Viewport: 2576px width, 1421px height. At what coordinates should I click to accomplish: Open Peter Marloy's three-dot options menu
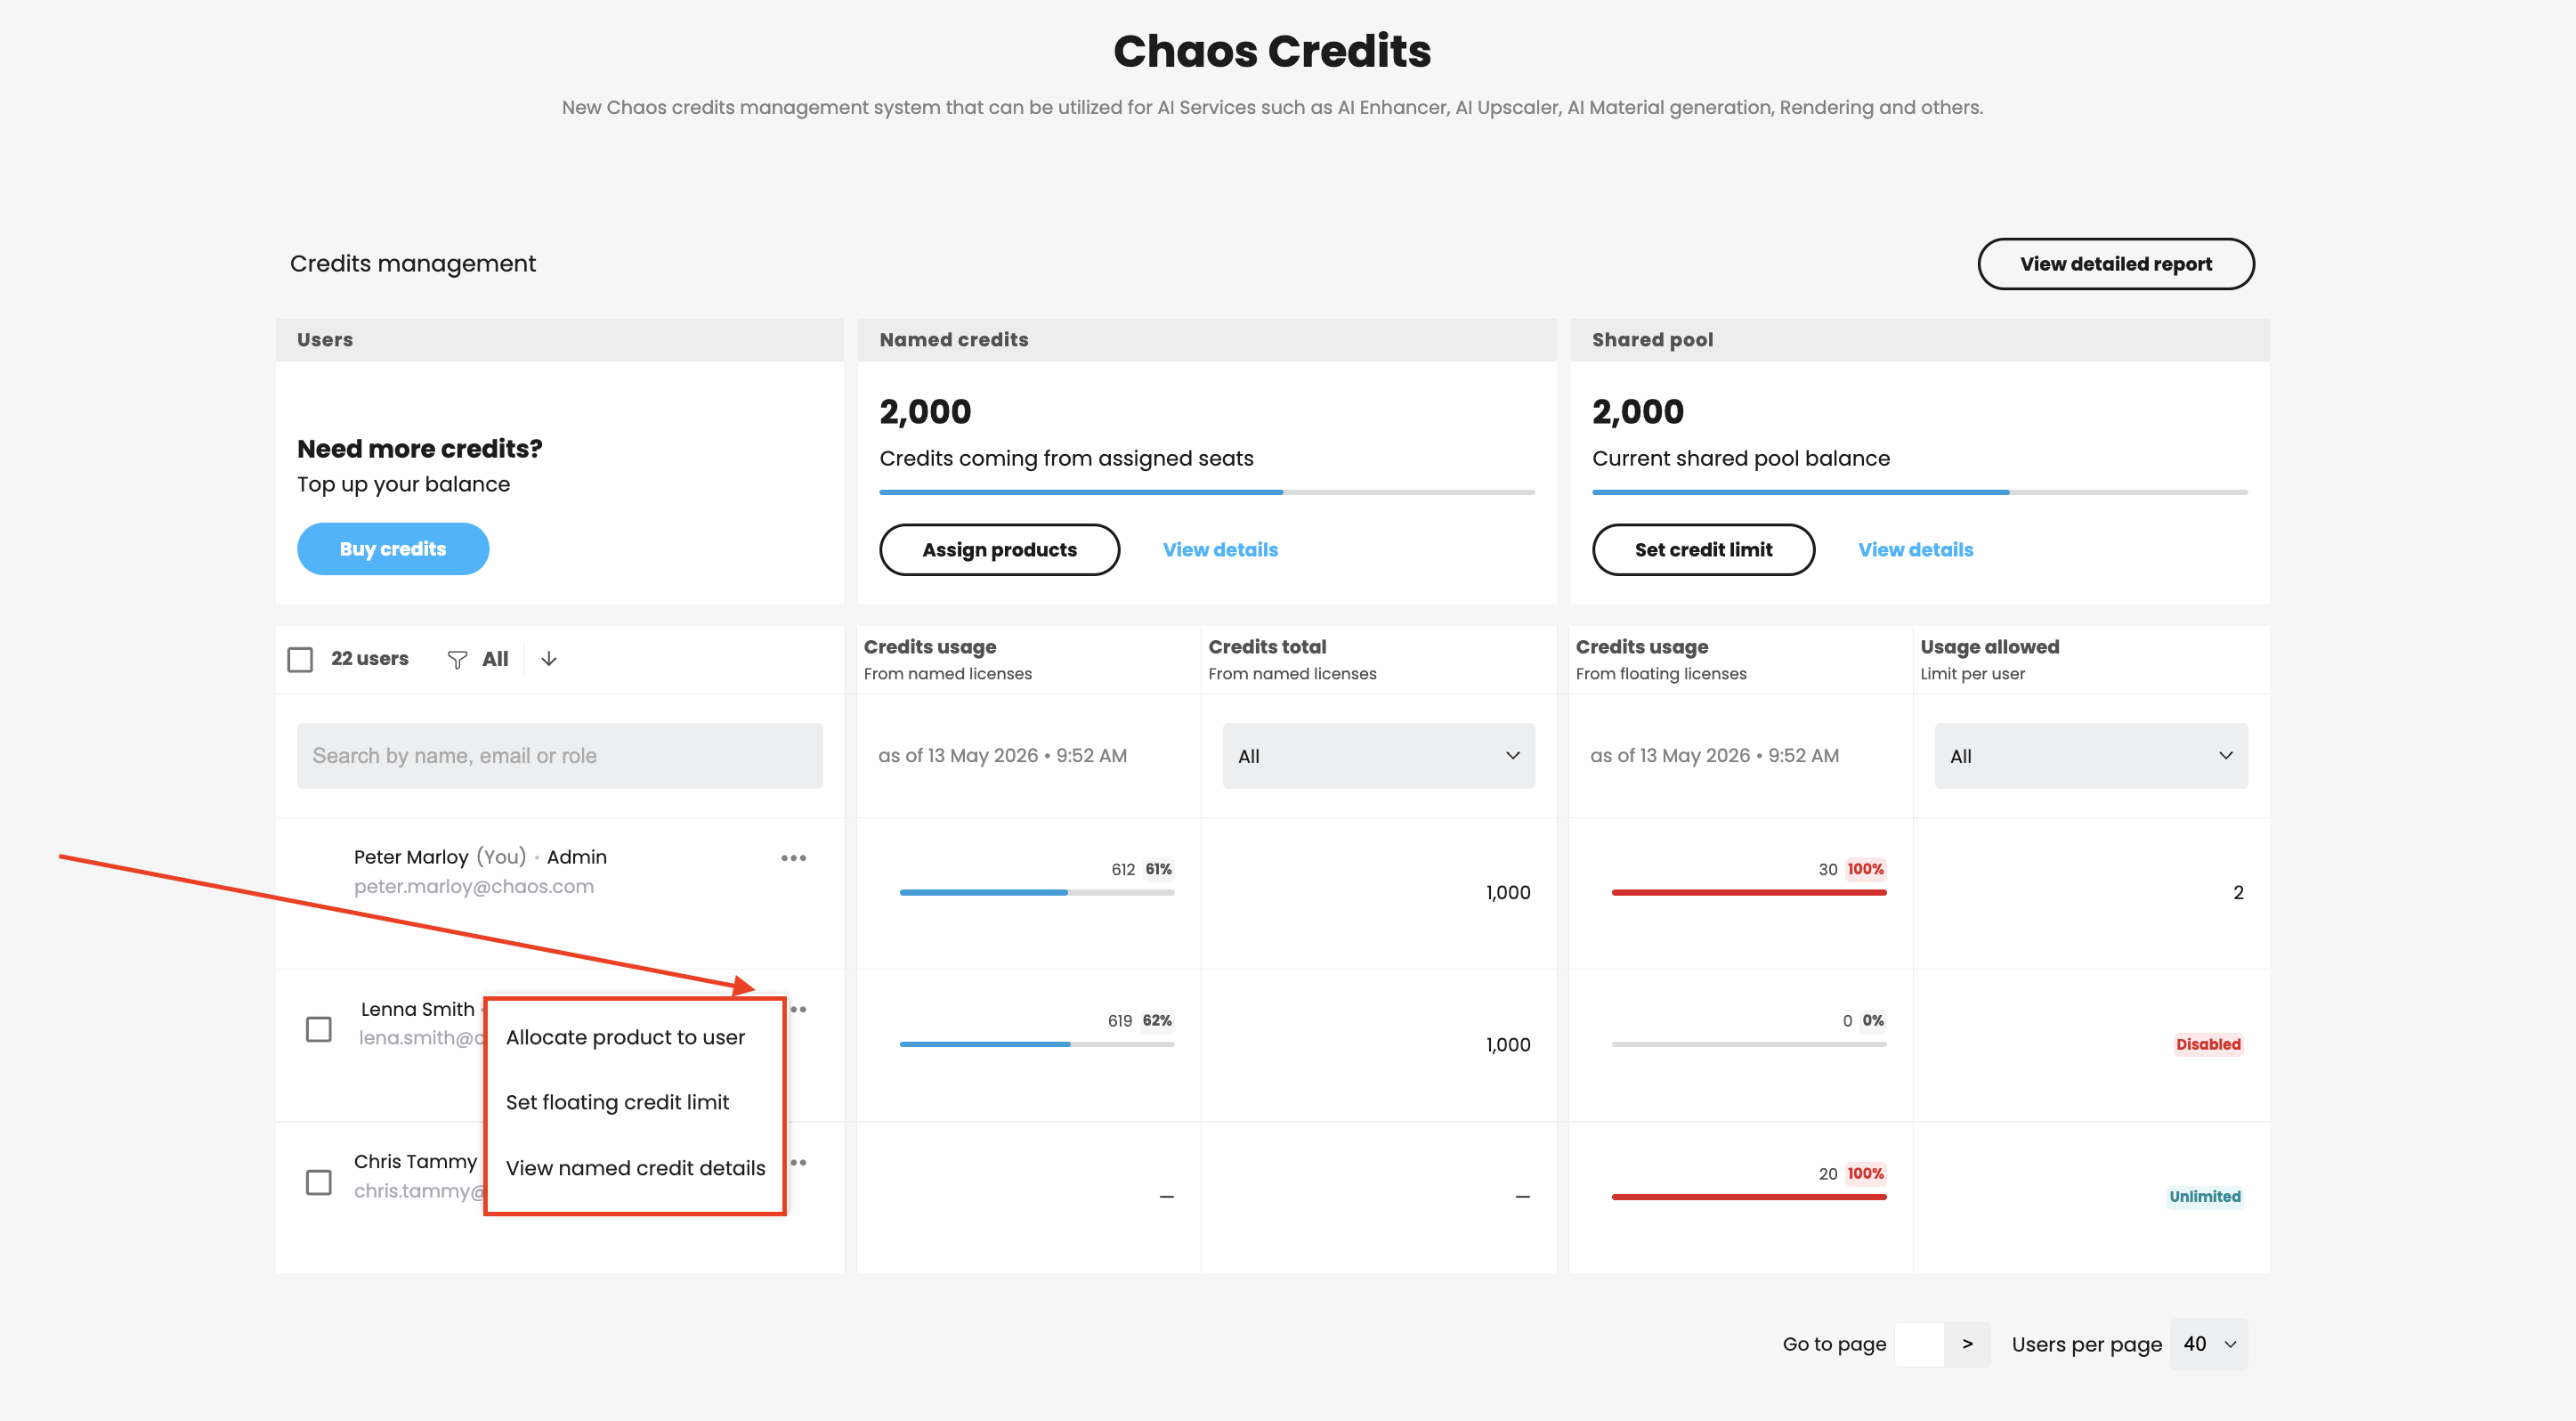(x=793, y=858)
